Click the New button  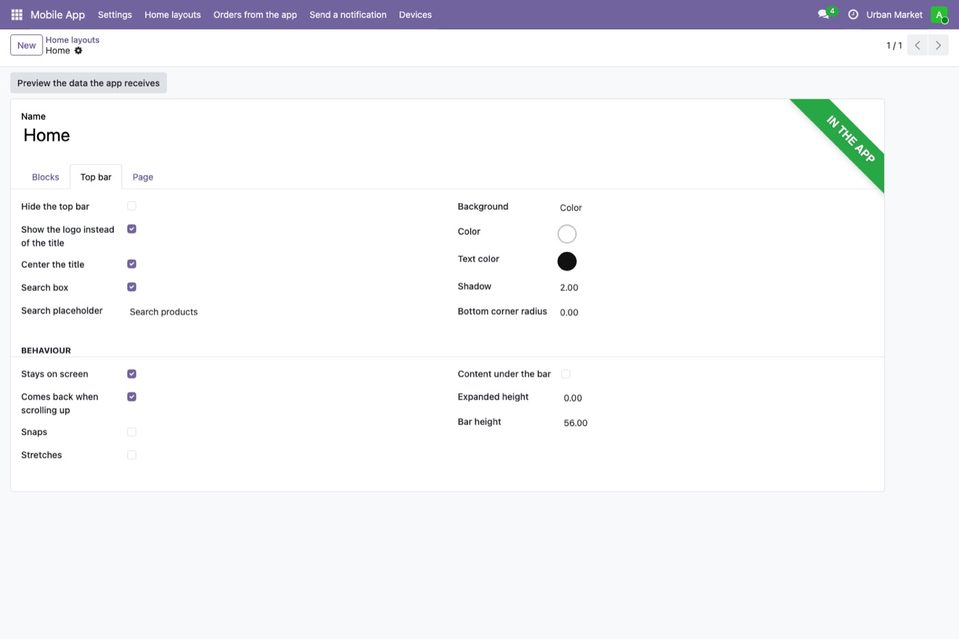click(x=26, y=45)
